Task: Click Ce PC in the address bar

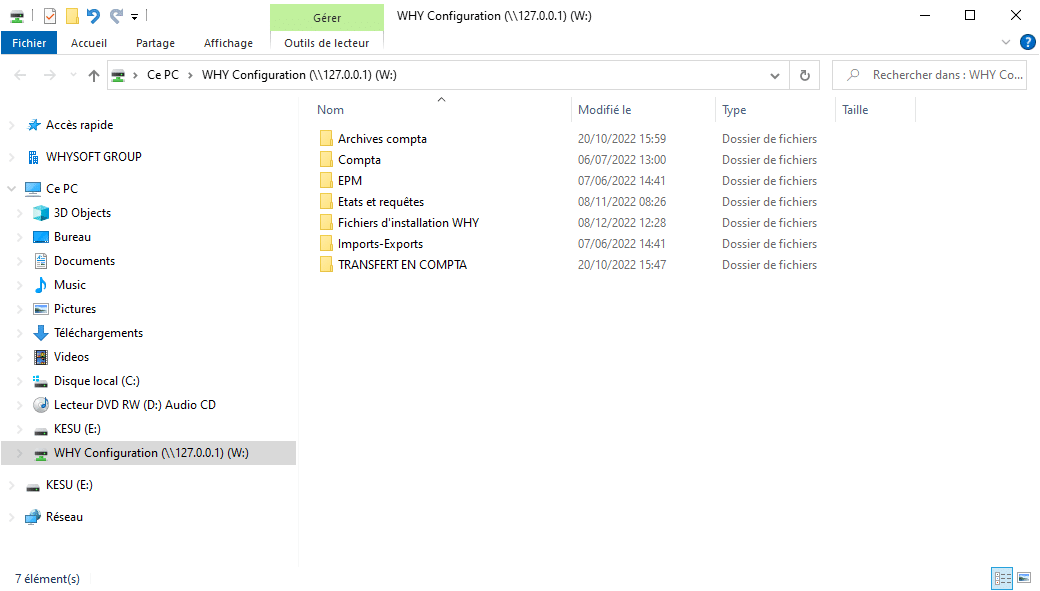Action: (x=162, y=75)
